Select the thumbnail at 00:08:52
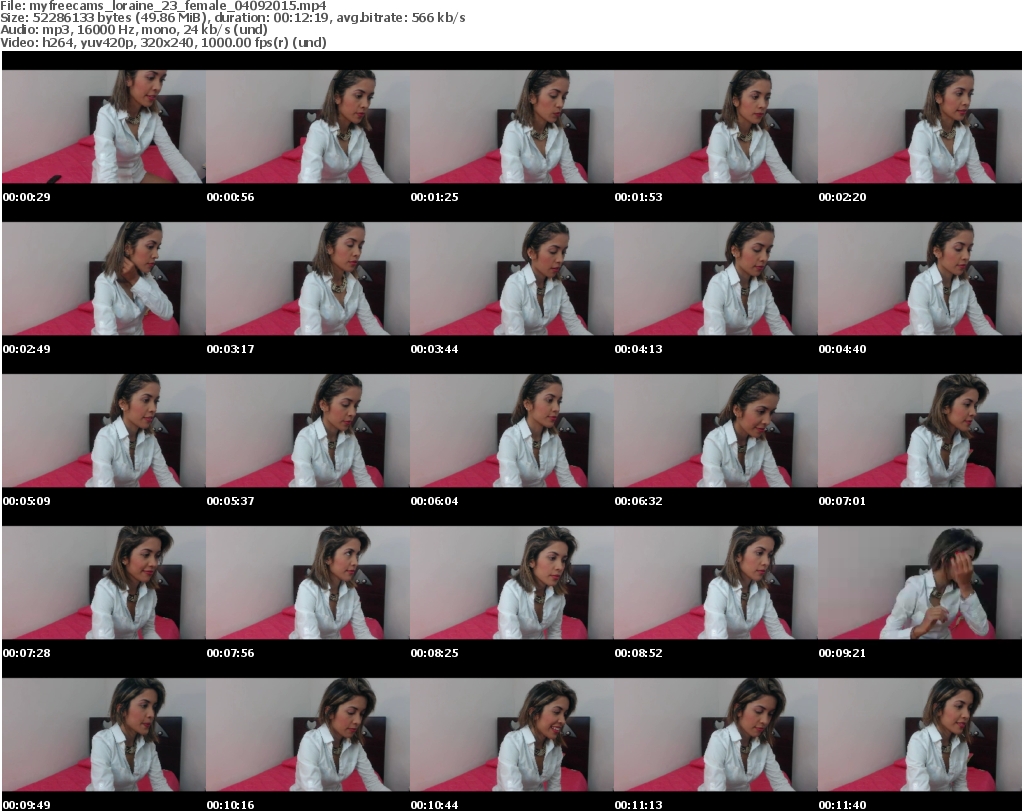The width and height of the screenshot is (1024, 811). point(716,582)
